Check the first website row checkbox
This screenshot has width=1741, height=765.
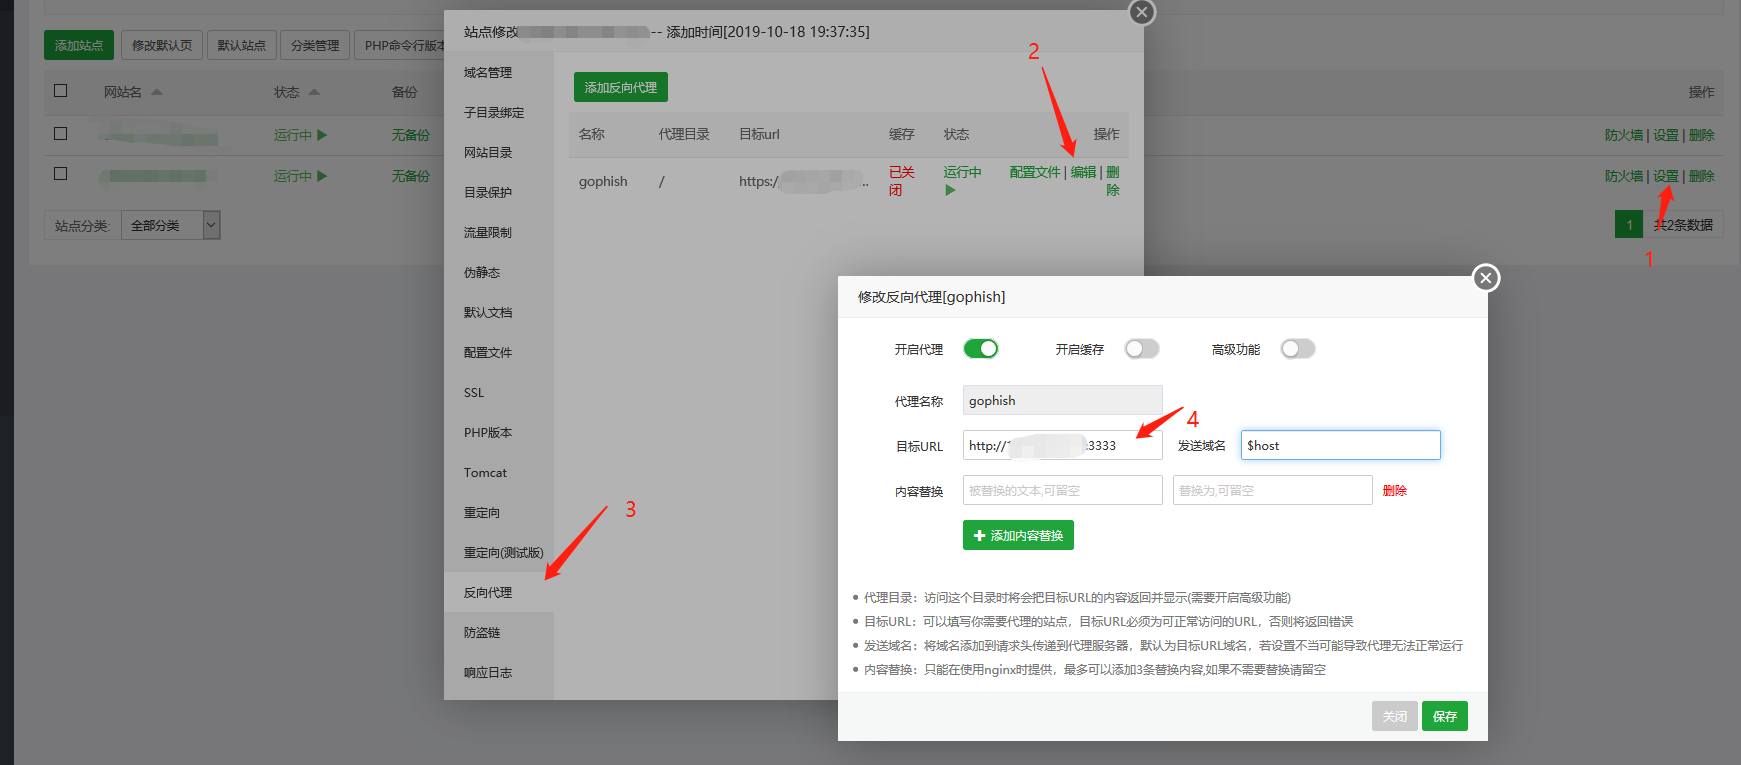pyautogui.click(x=60, y=134)
